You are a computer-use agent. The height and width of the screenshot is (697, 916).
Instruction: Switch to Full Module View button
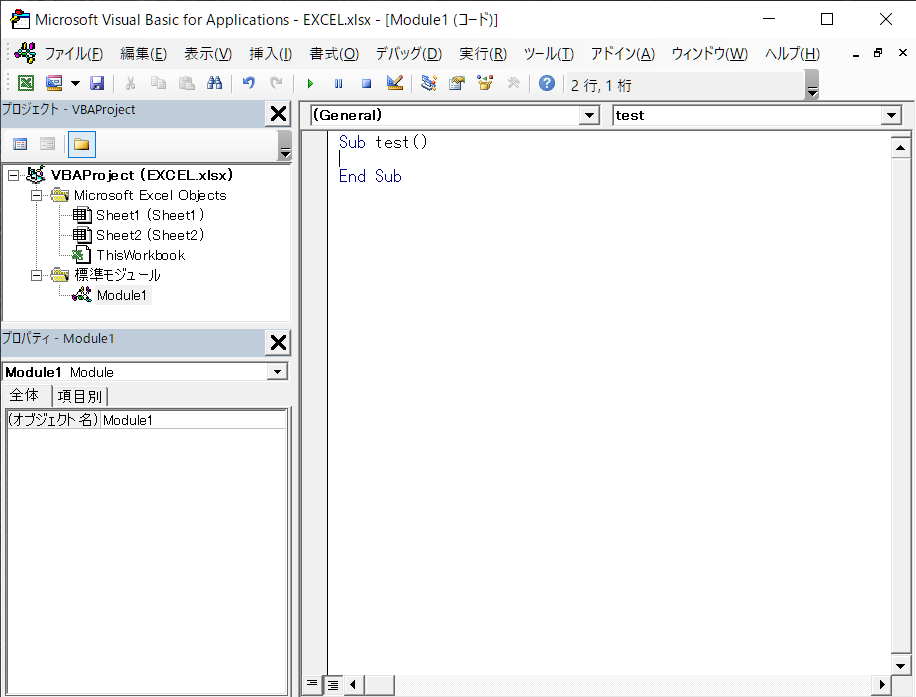(332, 684)
